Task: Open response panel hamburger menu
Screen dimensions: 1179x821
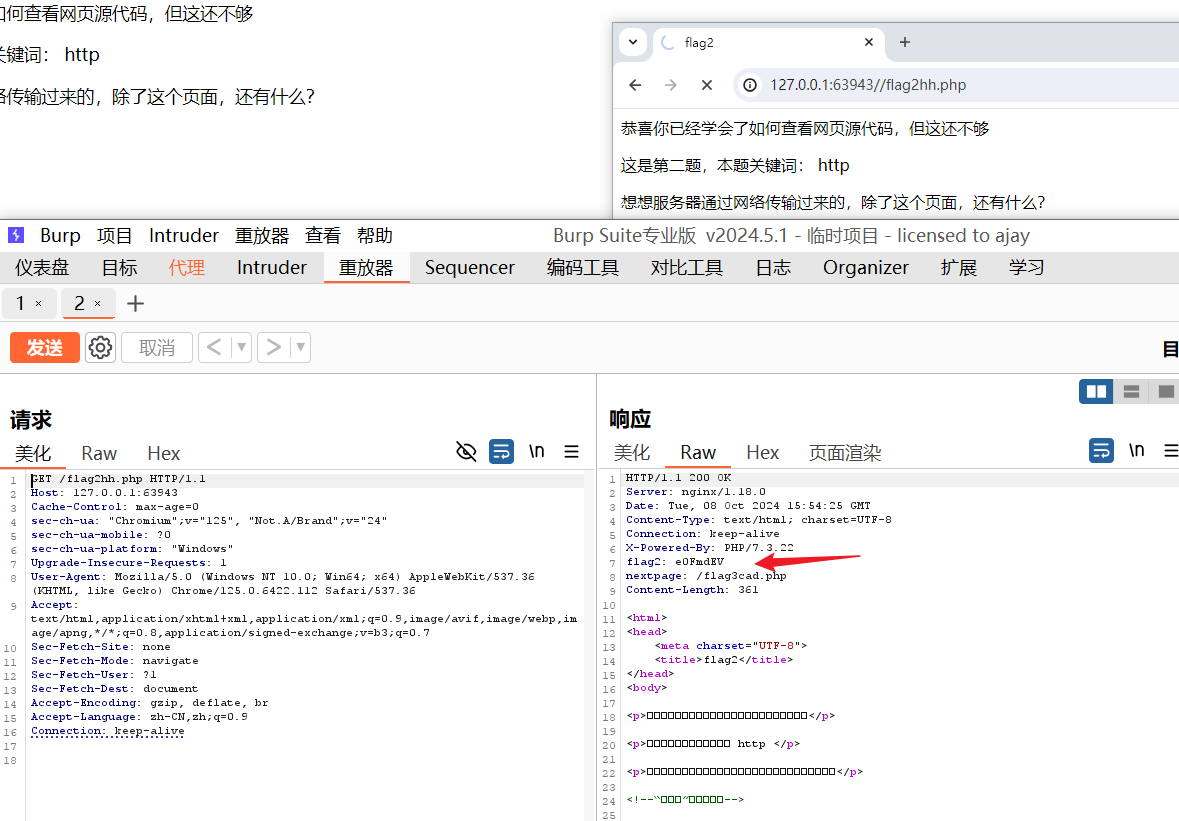Action: click(x=1171, y=452)
